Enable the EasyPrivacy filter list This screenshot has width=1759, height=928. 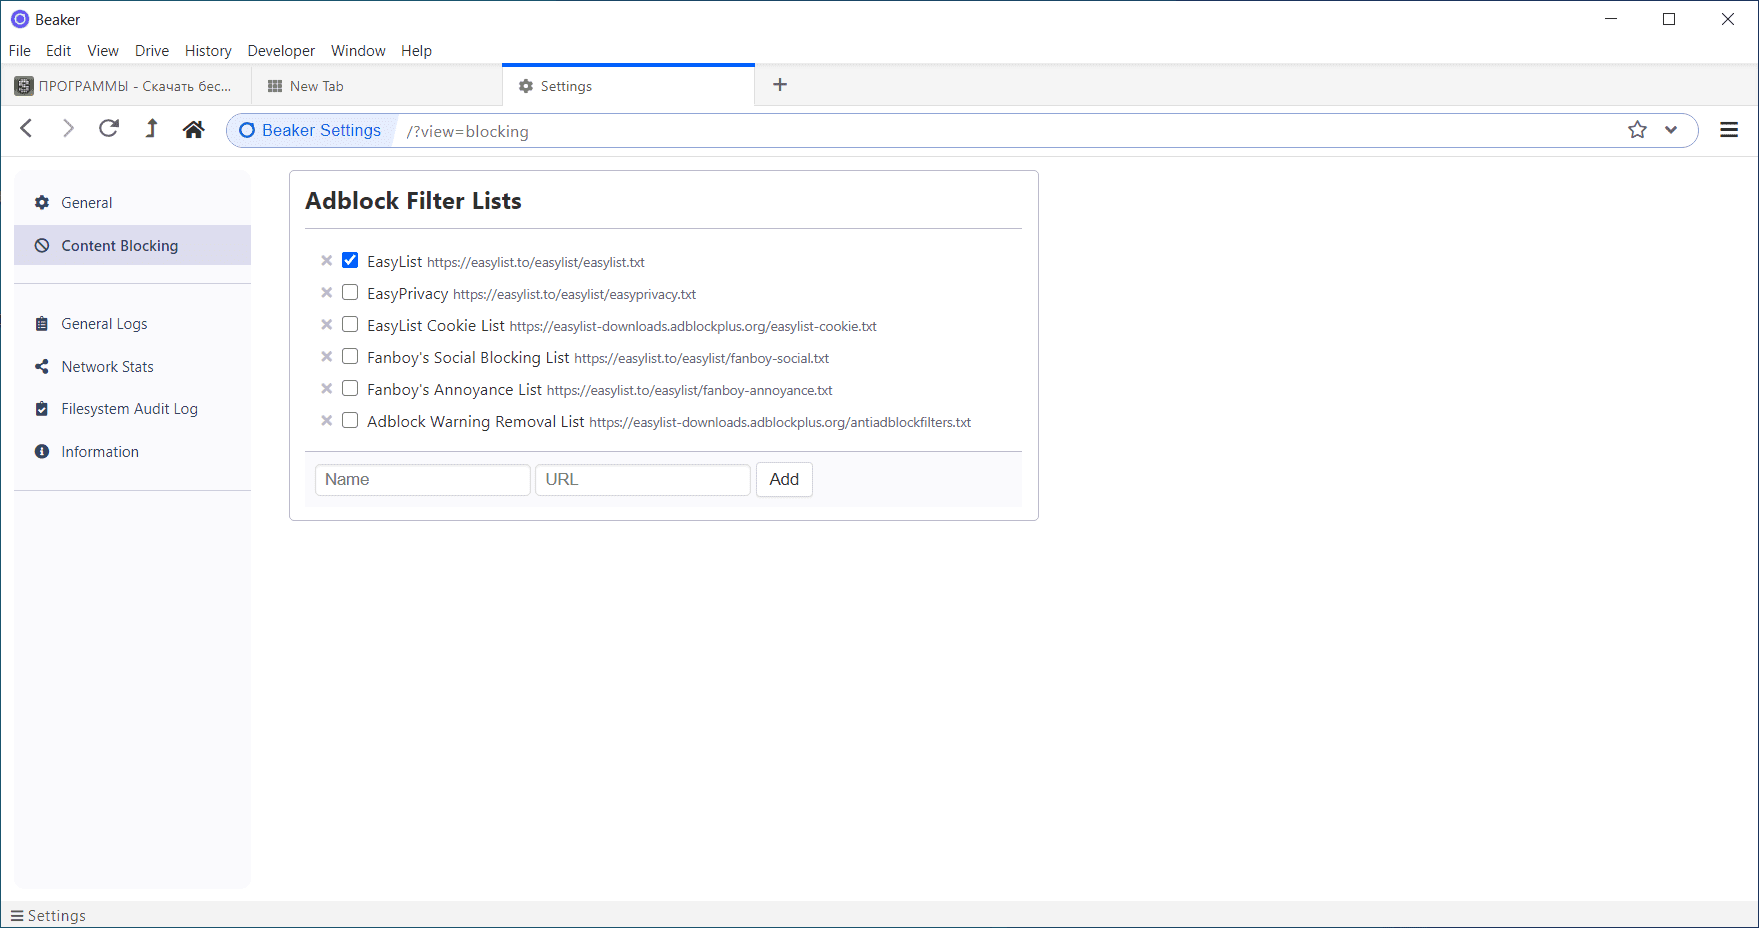click(350, 292)
